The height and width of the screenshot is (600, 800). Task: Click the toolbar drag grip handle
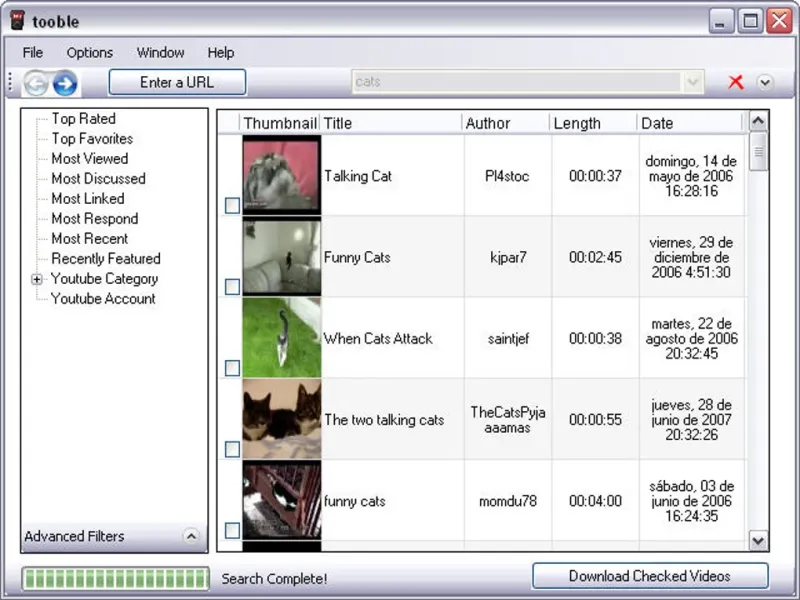[x=10, y=82]
